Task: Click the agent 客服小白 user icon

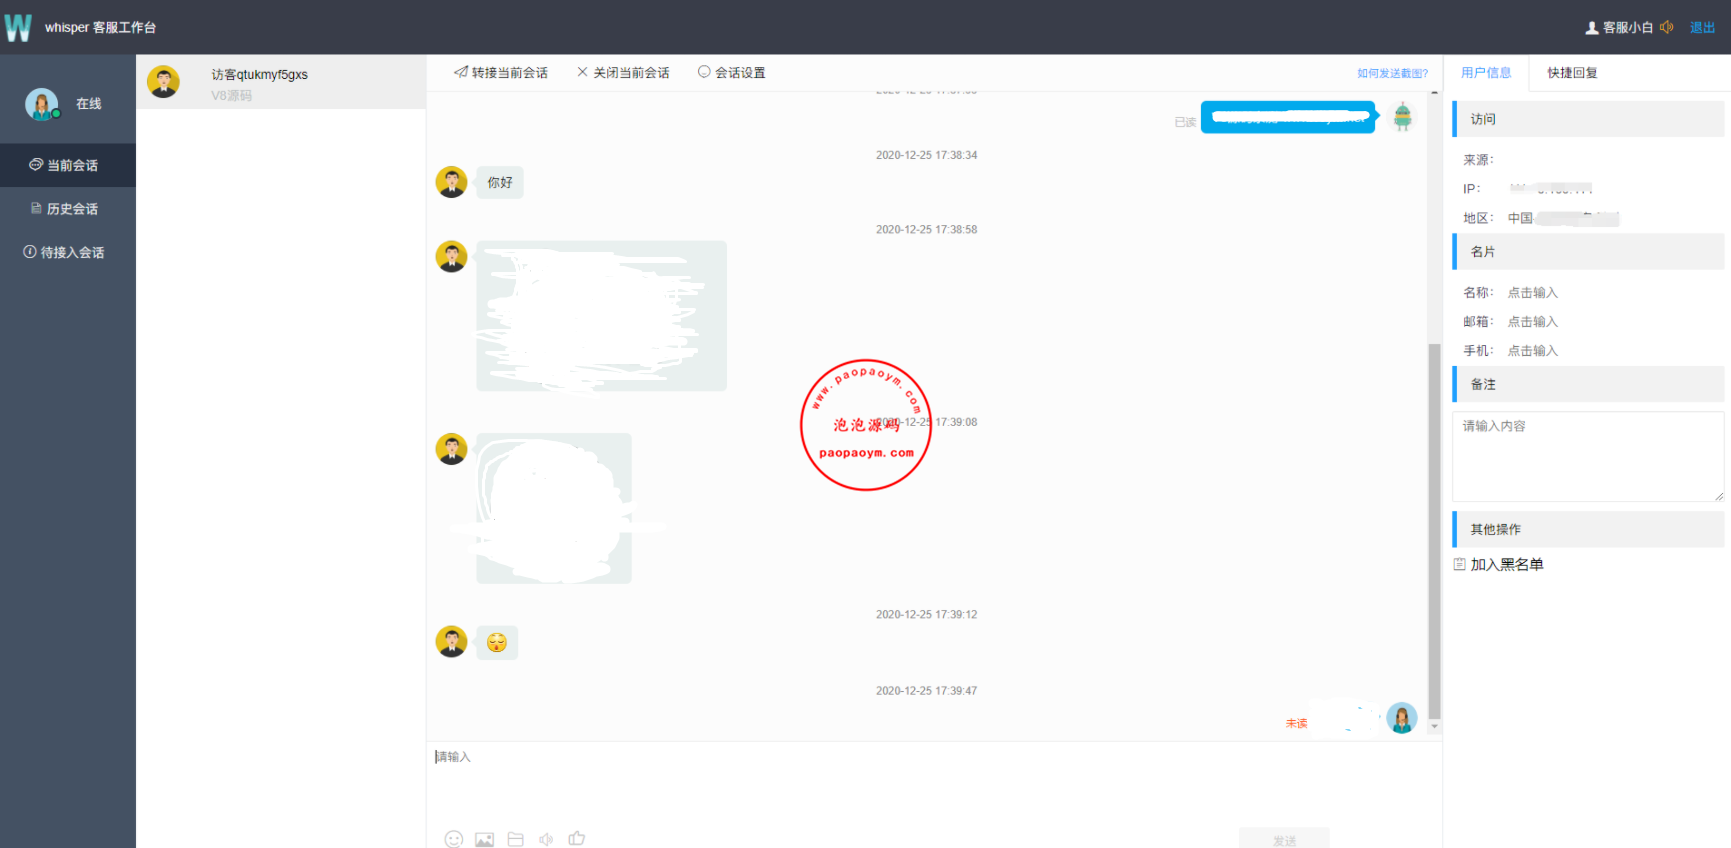Action: pyautogui.click(x=1592, y=28)
